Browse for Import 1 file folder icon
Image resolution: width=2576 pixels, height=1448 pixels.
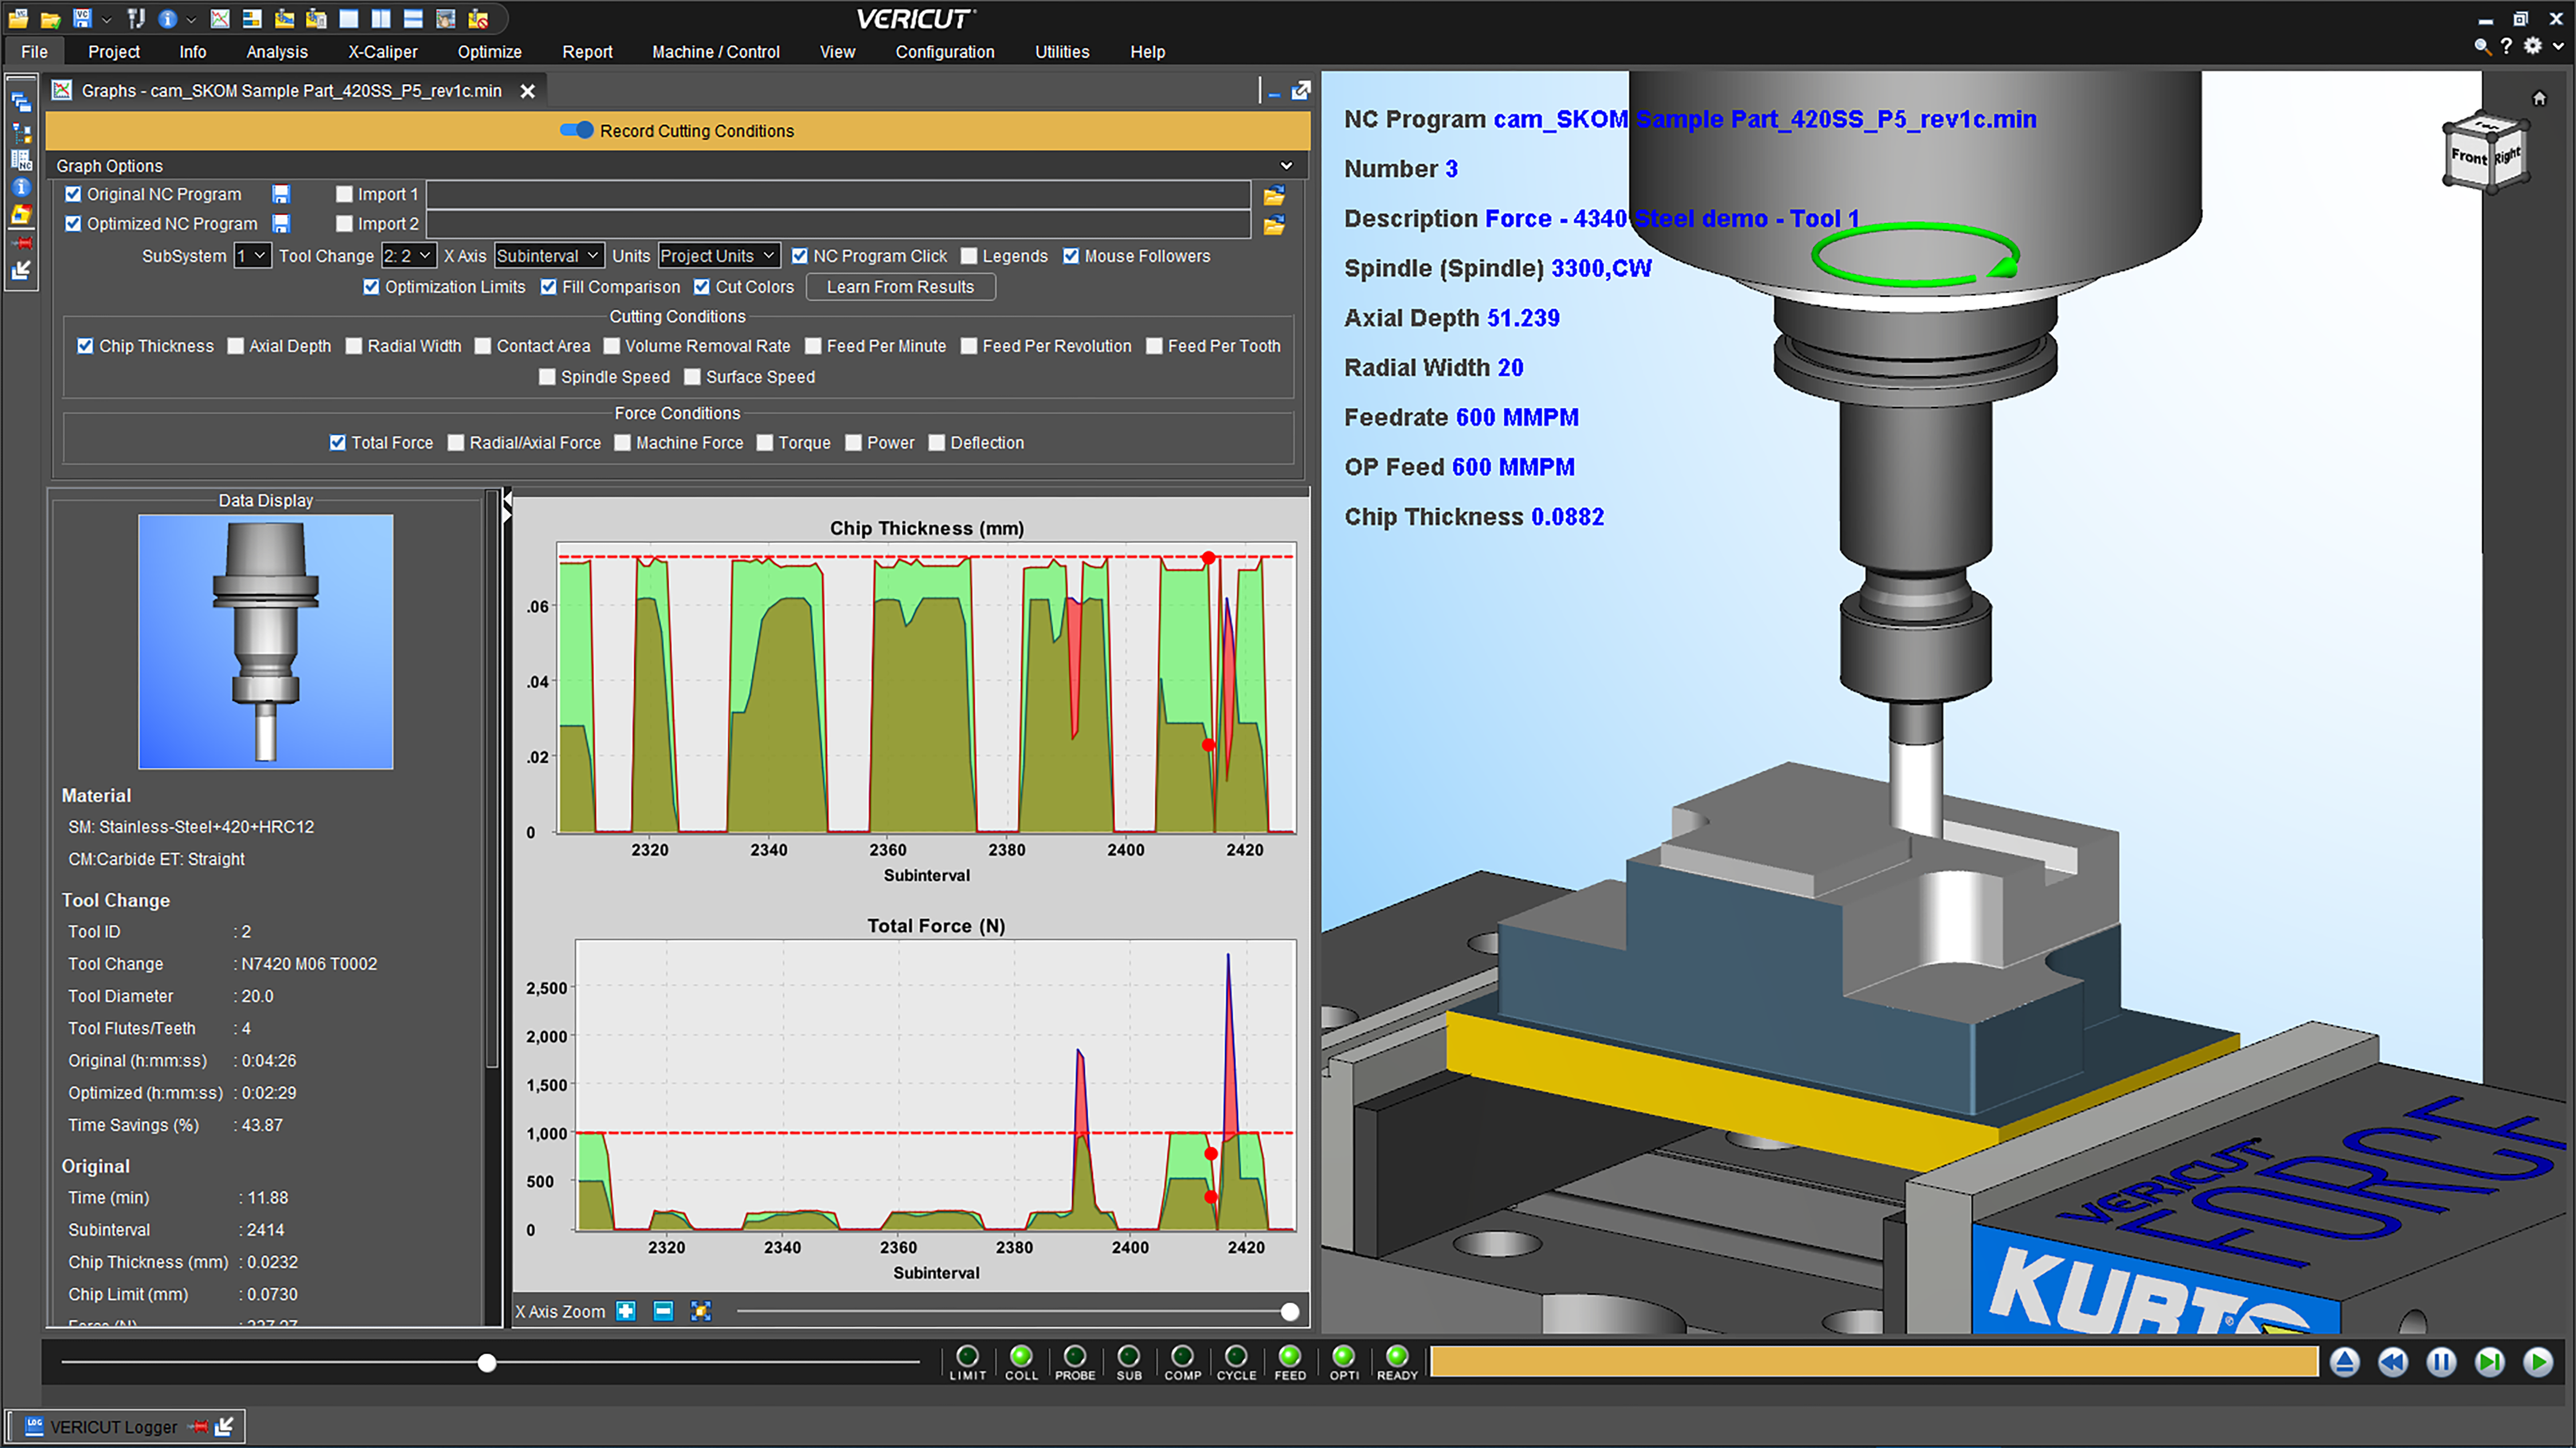point(1274,195)
